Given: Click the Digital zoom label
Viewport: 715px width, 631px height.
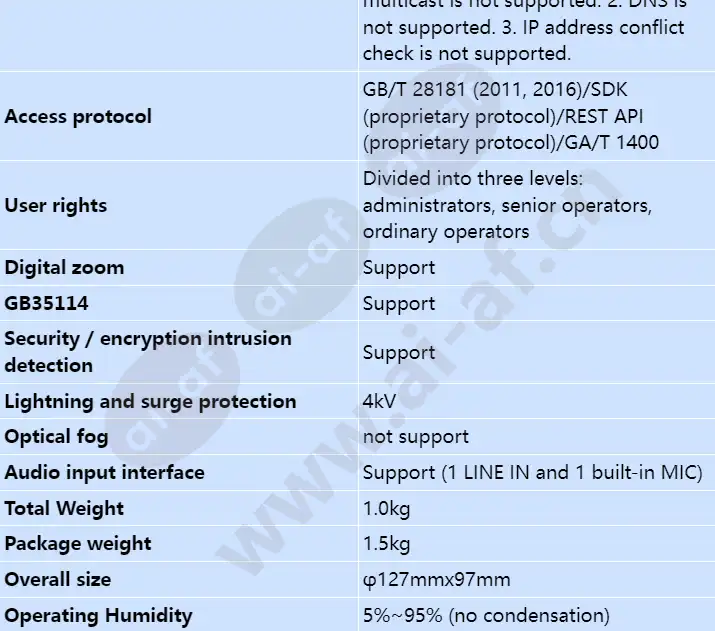Looking at the screenshot, I should point(64,268).
